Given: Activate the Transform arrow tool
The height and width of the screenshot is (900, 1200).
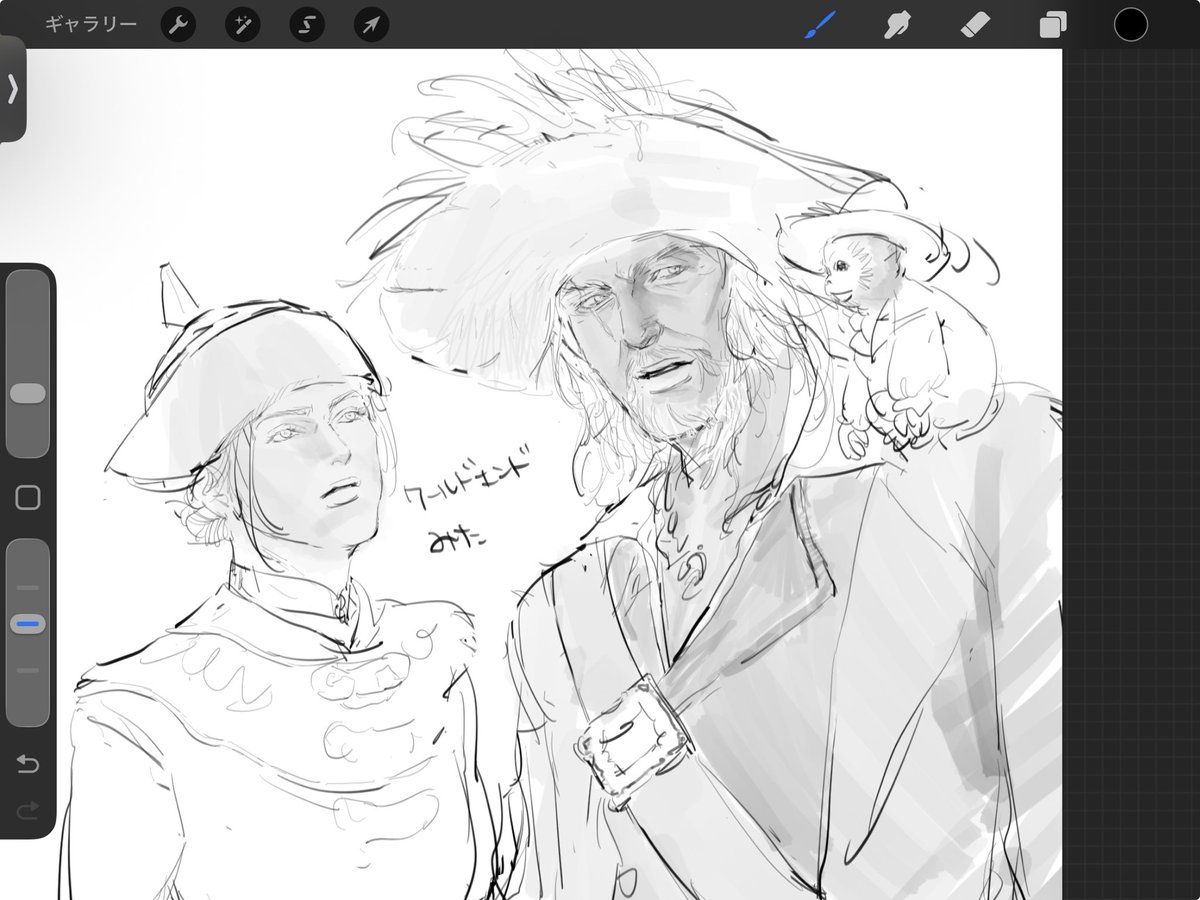Looking at the screenshot, I should [x=371, y=26].
